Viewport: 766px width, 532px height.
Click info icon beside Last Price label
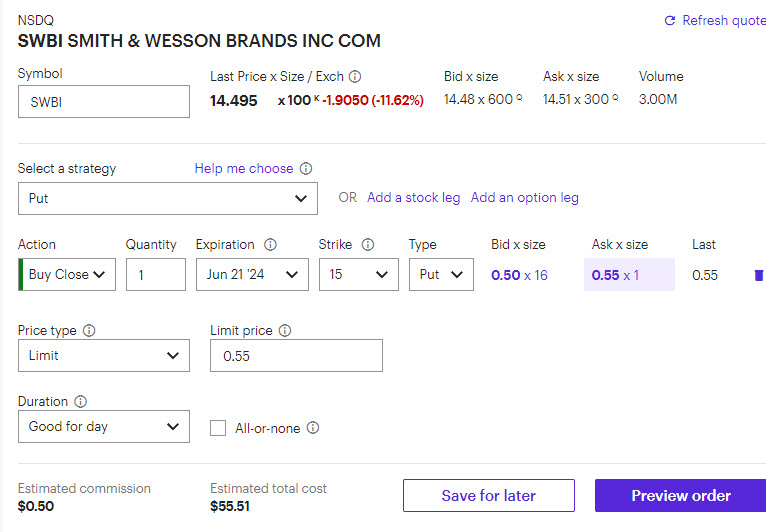355,76
